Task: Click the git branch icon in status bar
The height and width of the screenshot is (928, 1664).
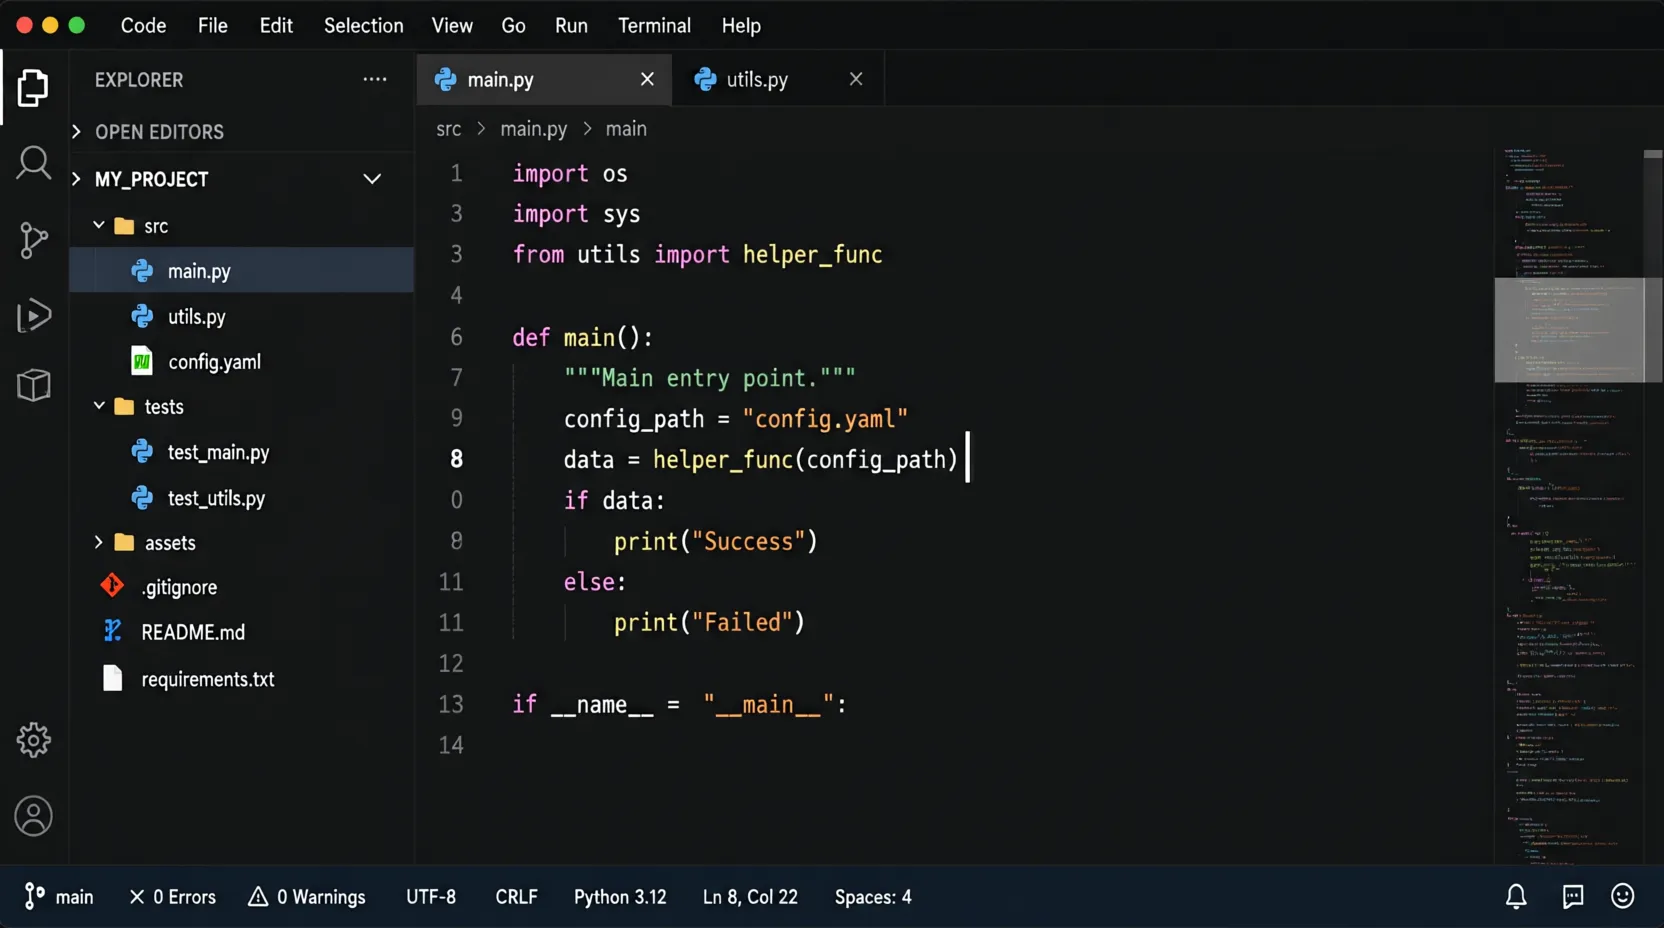Action: click(34, 896)
